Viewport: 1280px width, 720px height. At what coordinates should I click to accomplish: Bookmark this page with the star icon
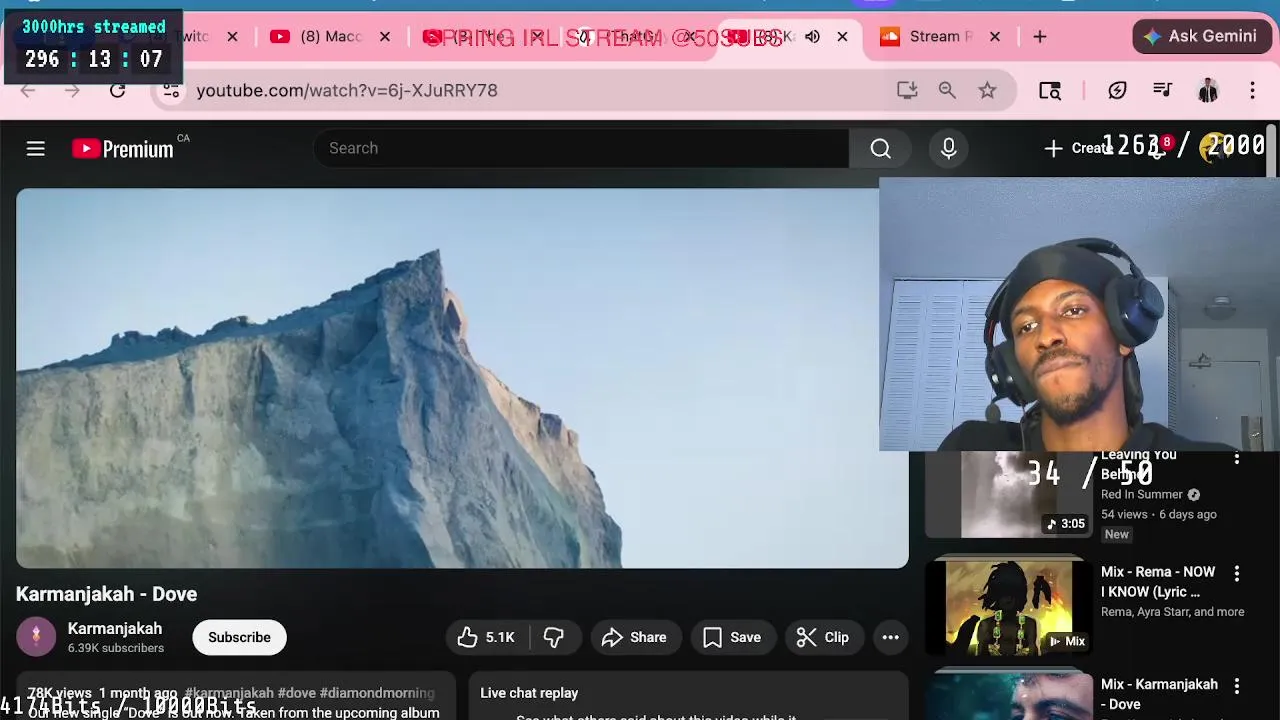click(987, 90)
